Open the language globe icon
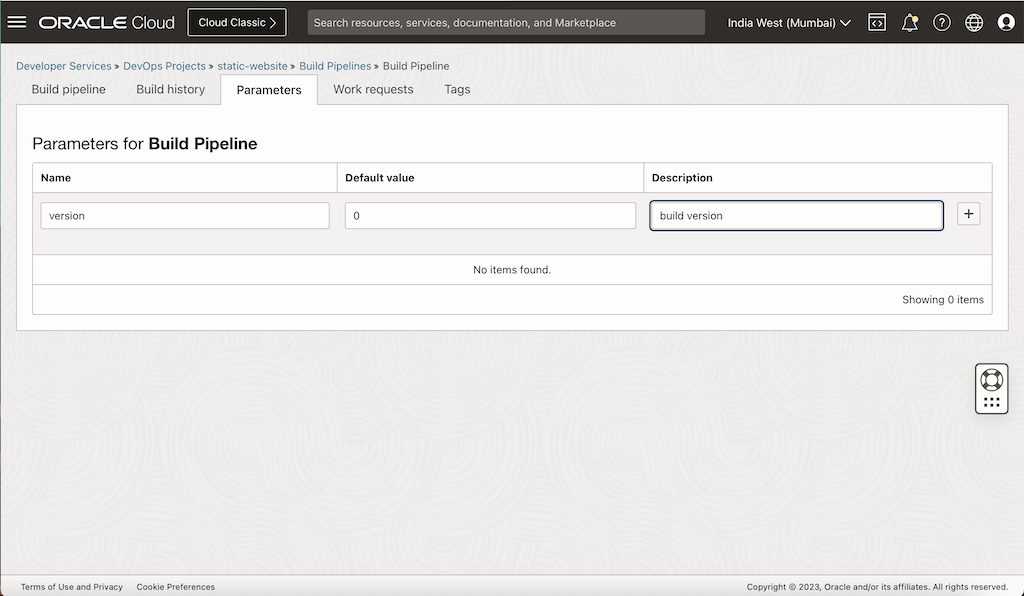This screenshot has width=1024, height=596. pyautogui.click(x=974, y=23)
